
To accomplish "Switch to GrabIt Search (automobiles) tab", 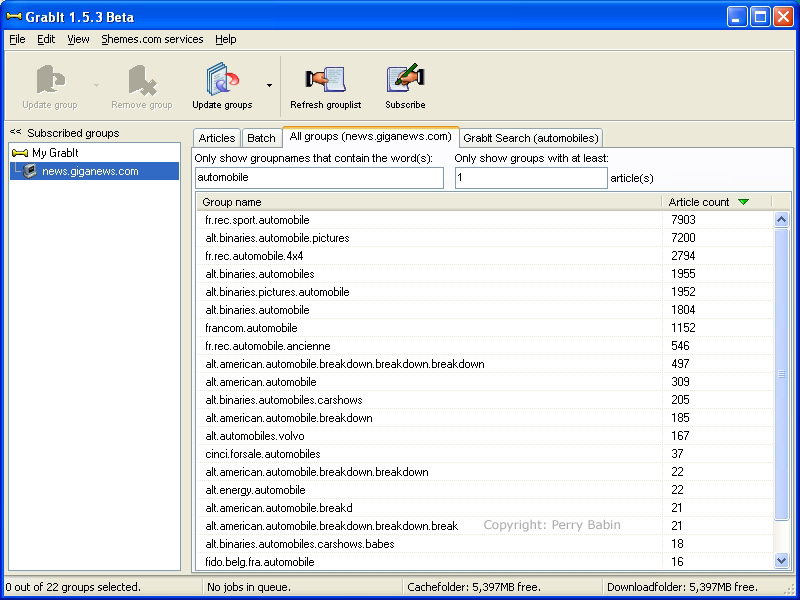I will click(531, 138).
